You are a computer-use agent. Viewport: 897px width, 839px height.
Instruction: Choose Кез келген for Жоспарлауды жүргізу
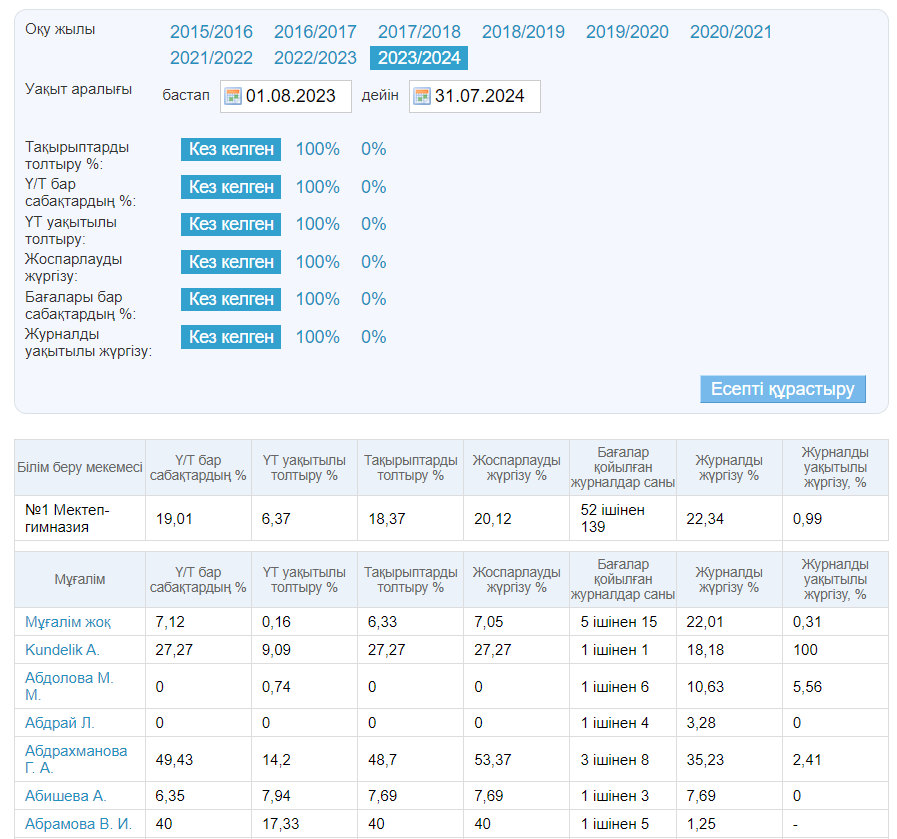tap(231, 262)
